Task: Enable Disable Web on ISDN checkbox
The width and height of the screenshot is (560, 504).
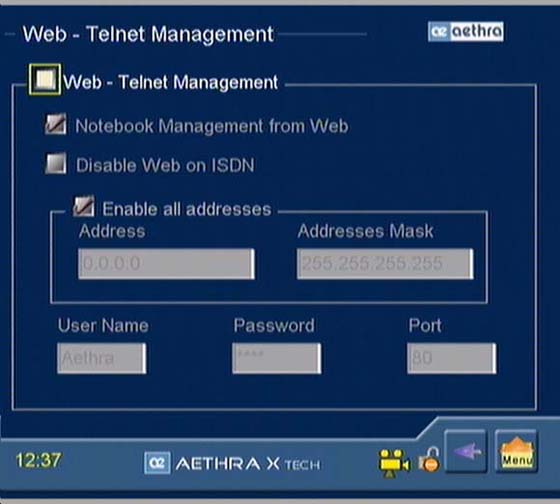Action: [56, 164]
